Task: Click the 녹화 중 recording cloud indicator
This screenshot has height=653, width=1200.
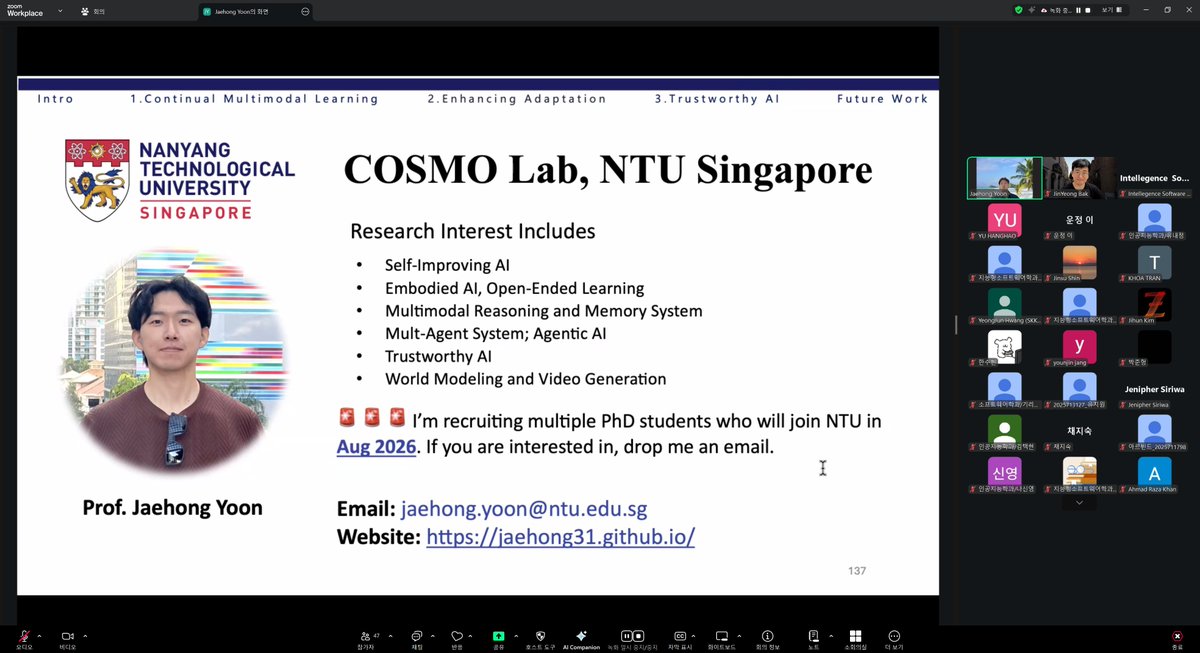Action: (x=1057, y=10)
